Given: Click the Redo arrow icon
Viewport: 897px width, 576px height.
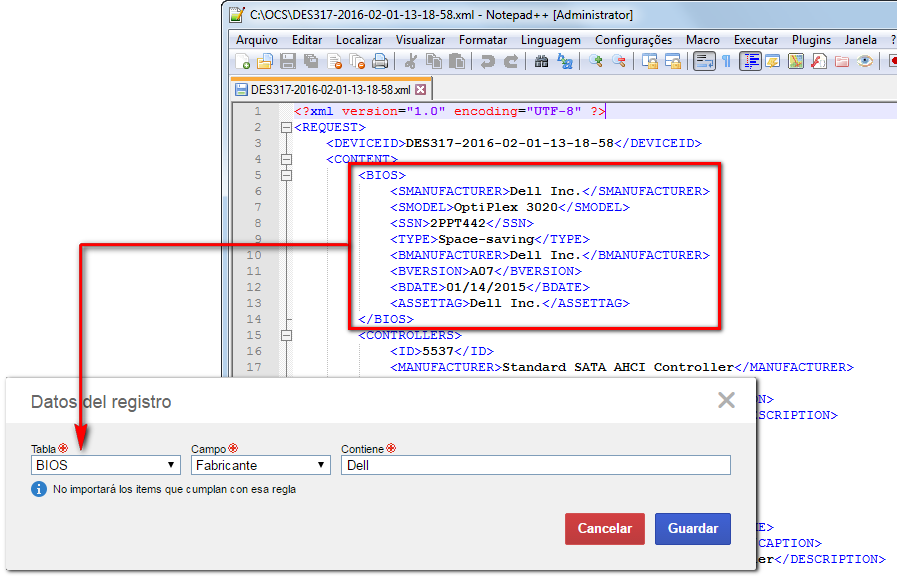Looking at the screenshot, I should [511, 61].
